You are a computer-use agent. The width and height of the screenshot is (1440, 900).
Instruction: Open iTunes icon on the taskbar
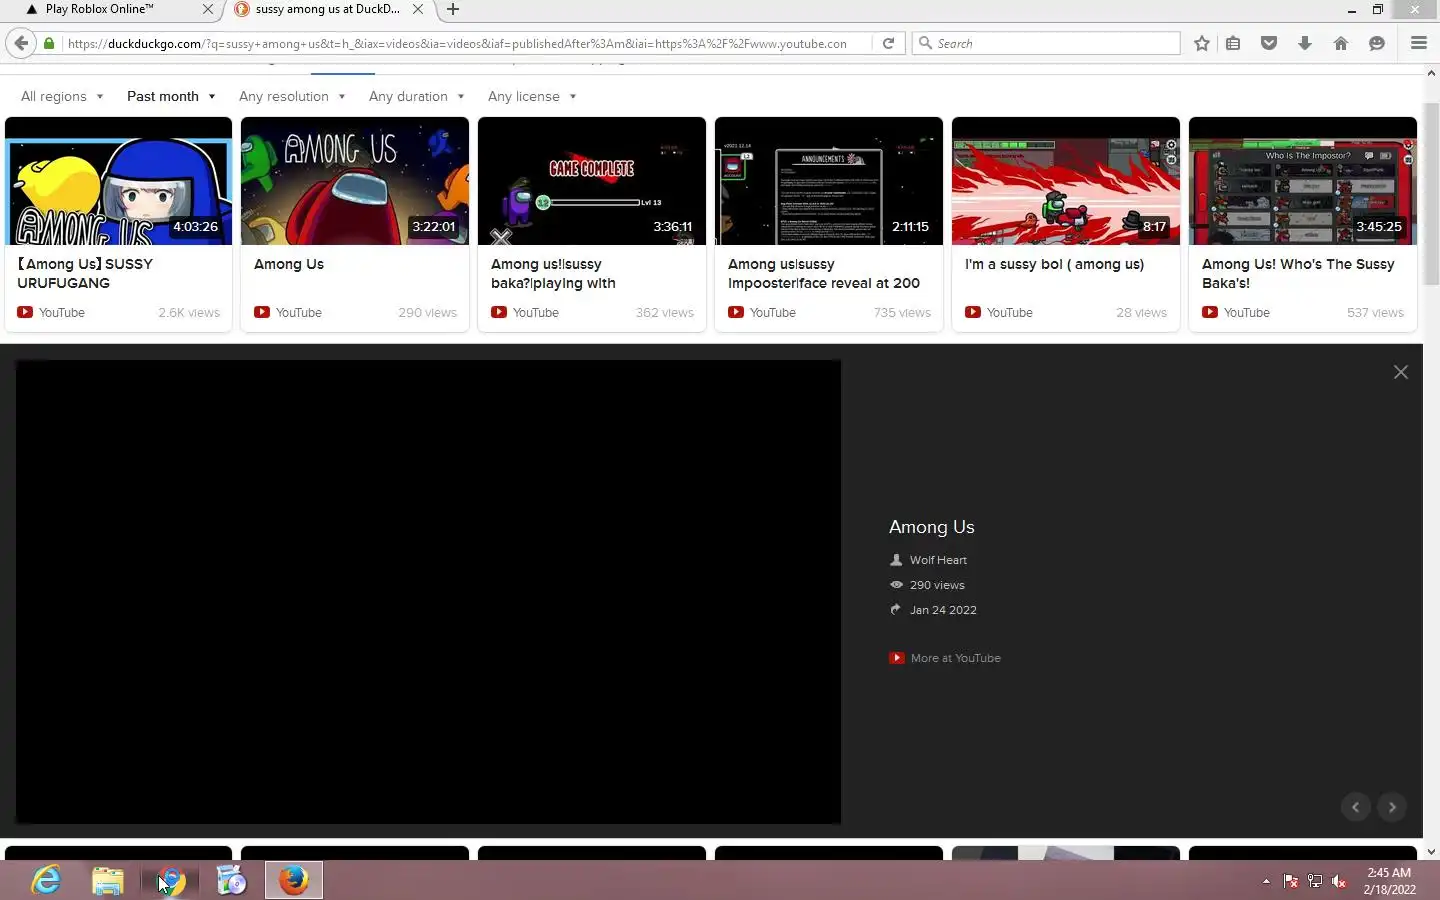click(x=232, y=880)
